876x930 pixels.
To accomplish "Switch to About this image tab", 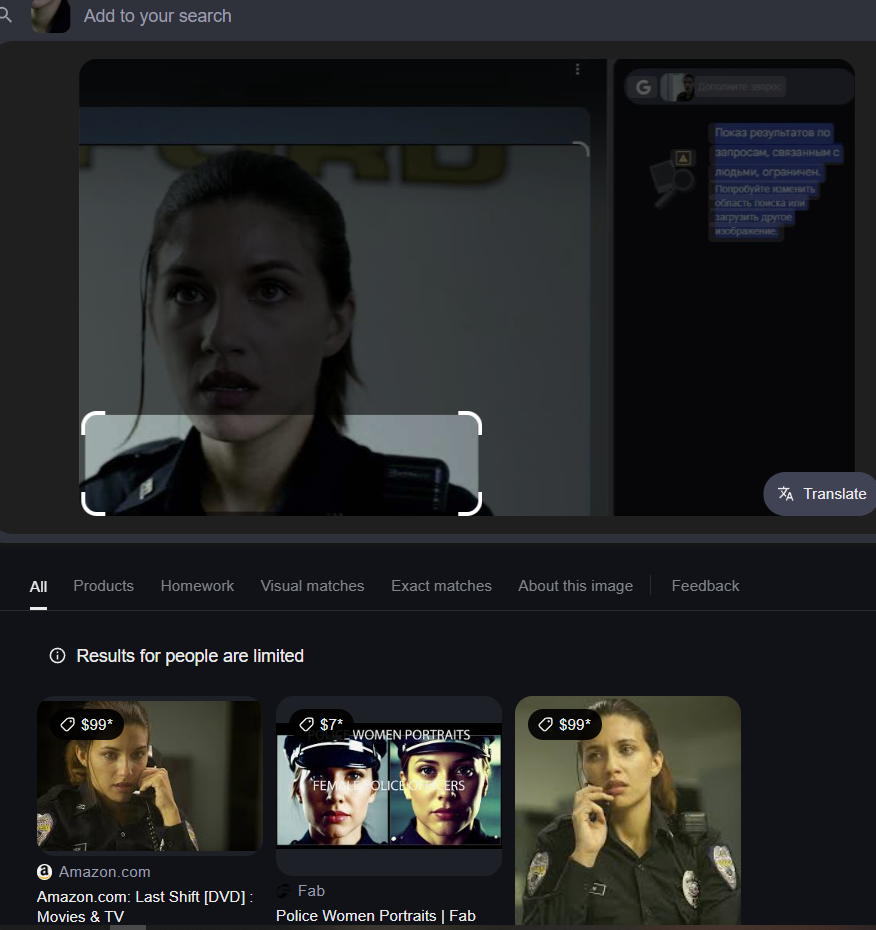I will pos(575,586).
